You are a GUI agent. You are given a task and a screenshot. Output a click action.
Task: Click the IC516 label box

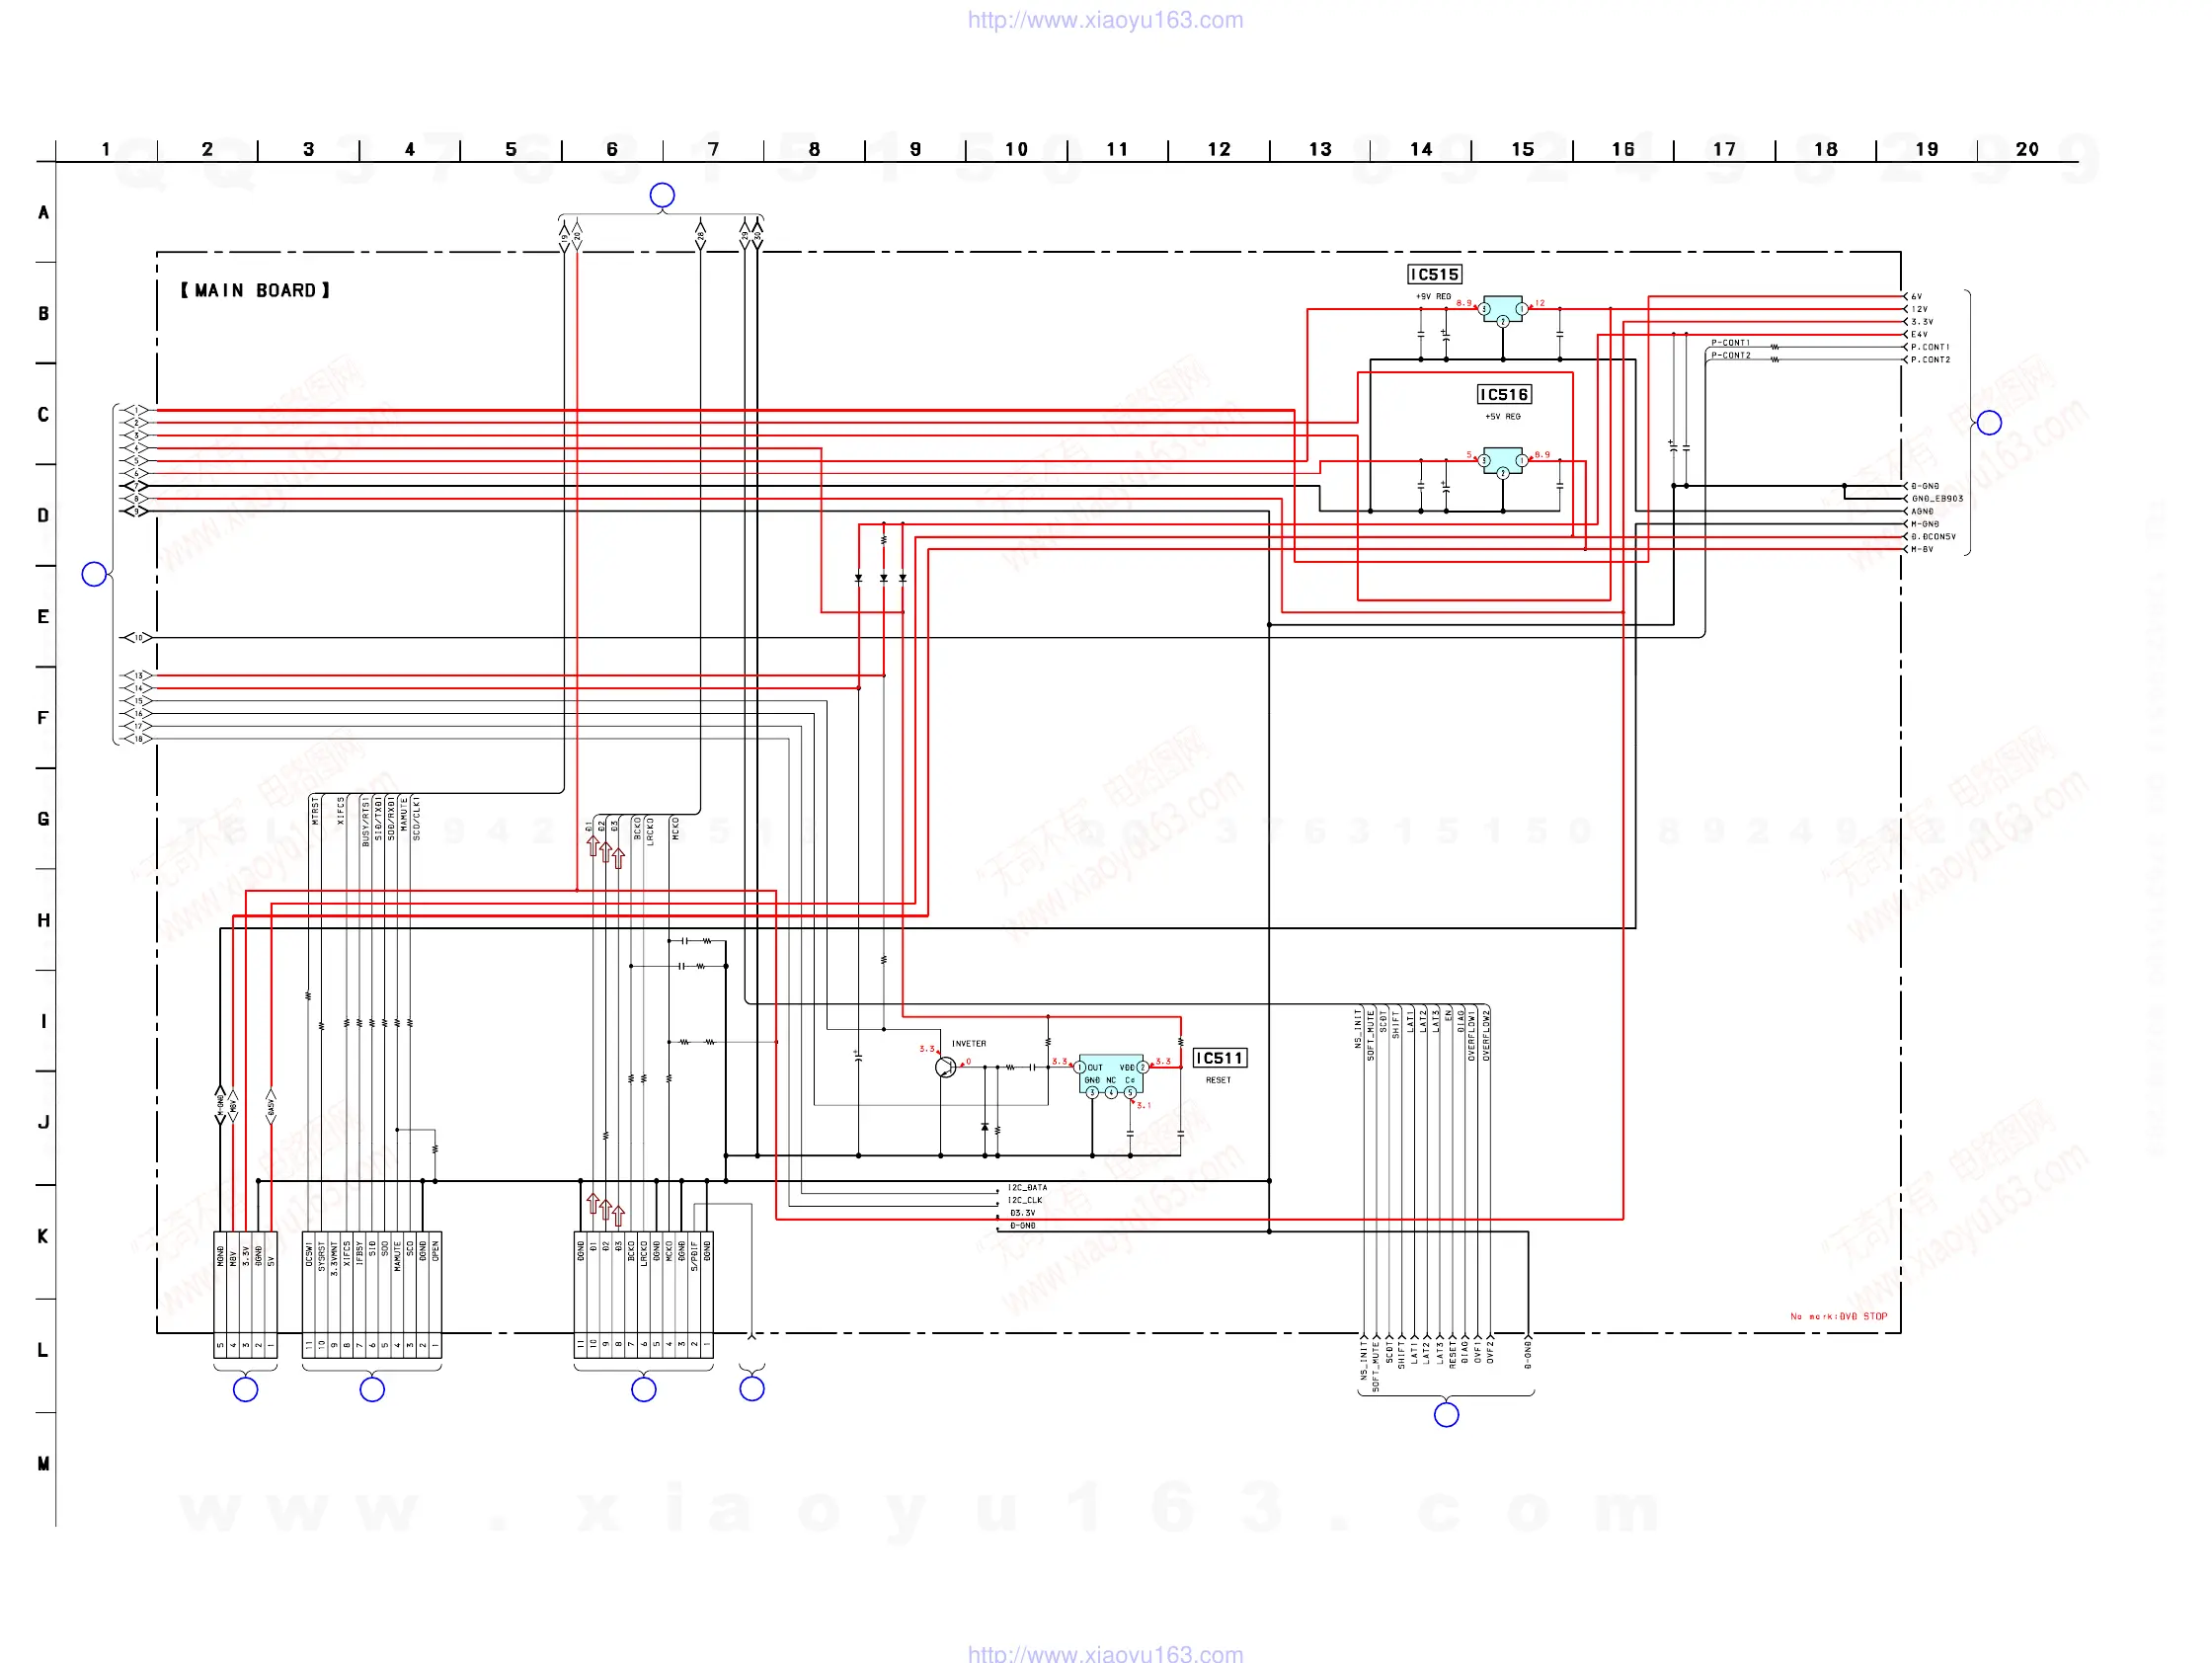point(1504,394)
